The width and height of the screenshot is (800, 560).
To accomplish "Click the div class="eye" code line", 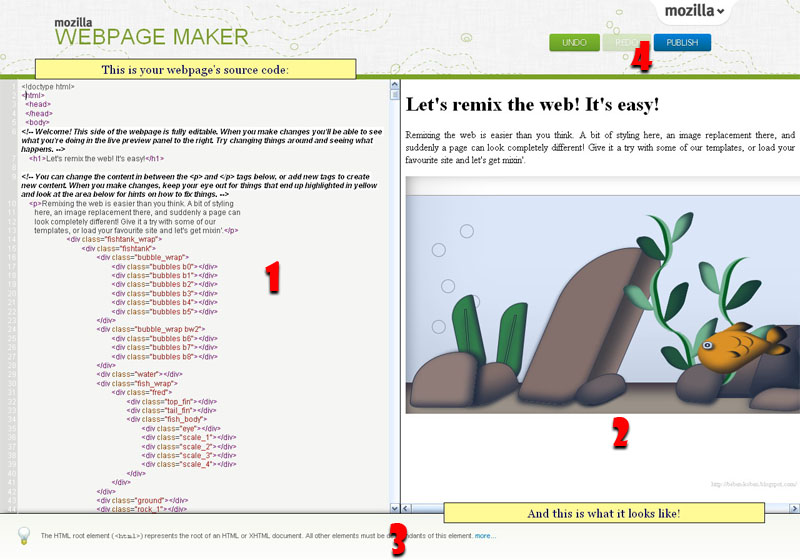I will (181, 429).
